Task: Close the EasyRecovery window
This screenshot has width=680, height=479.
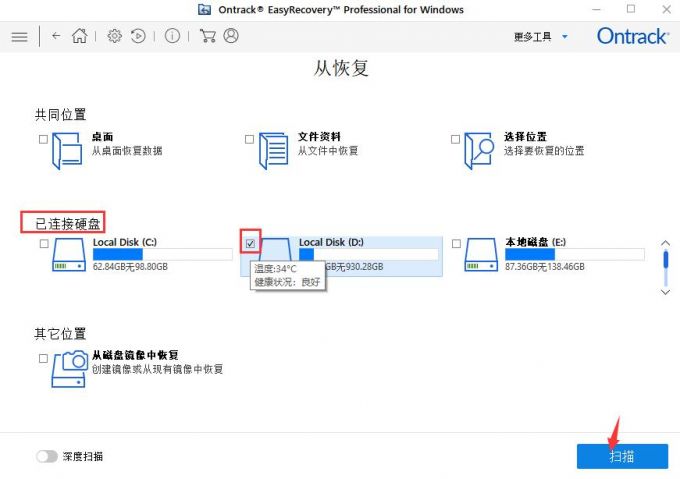Action: [667, 9]
